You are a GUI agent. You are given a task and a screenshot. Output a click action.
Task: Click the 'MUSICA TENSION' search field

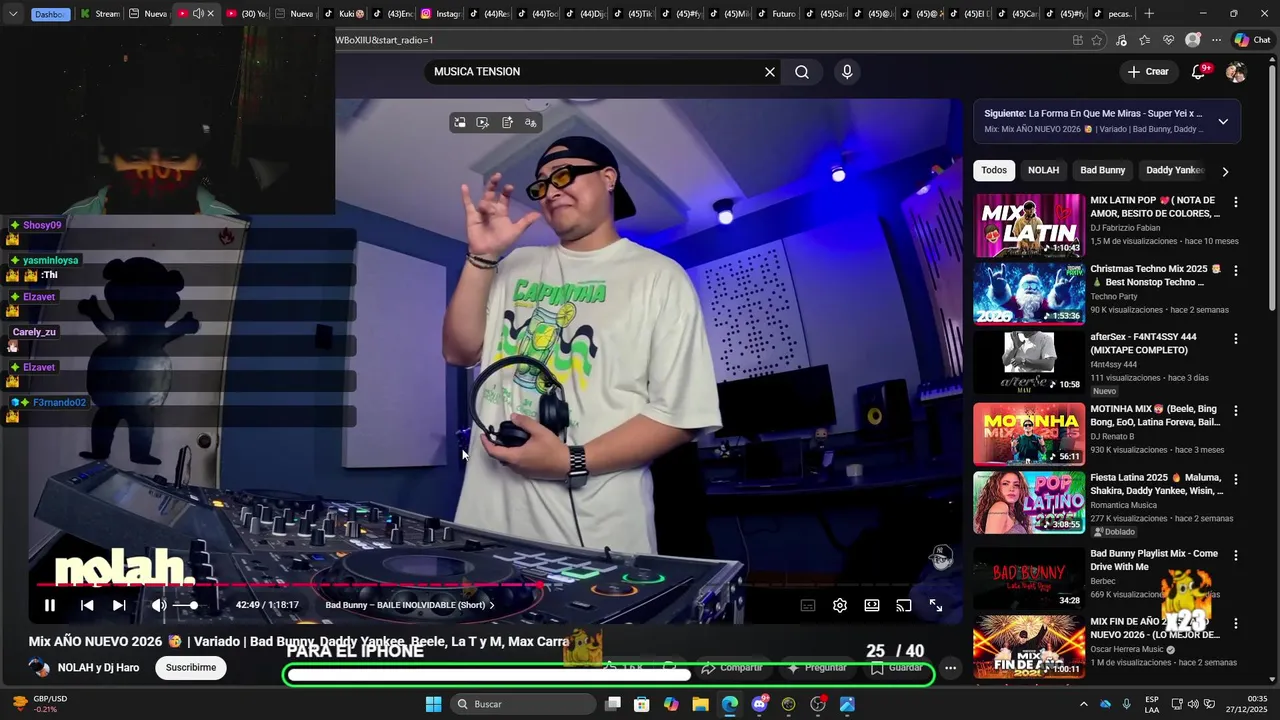tap(595, 72)
